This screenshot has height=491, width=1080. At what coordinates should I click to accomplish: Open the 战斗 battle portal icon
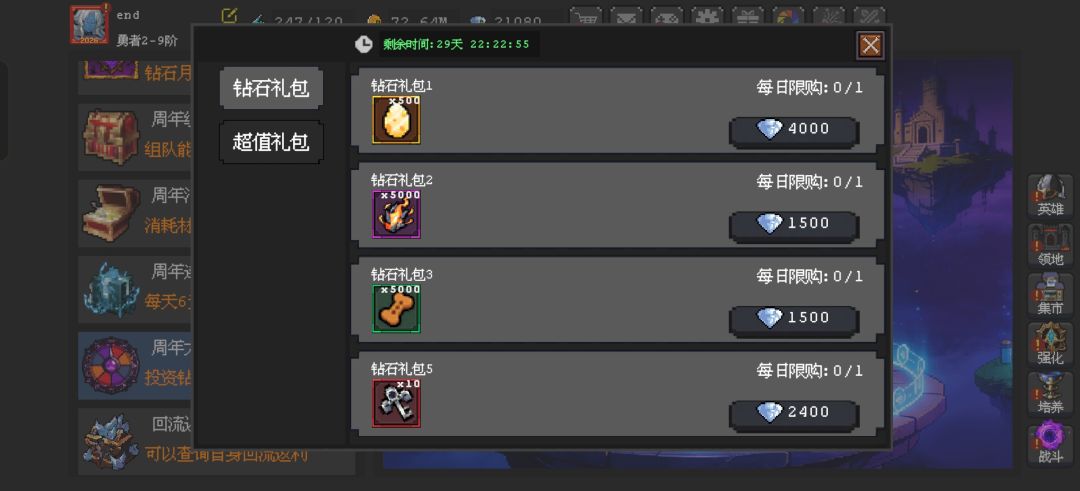(x=1050, y=443)
